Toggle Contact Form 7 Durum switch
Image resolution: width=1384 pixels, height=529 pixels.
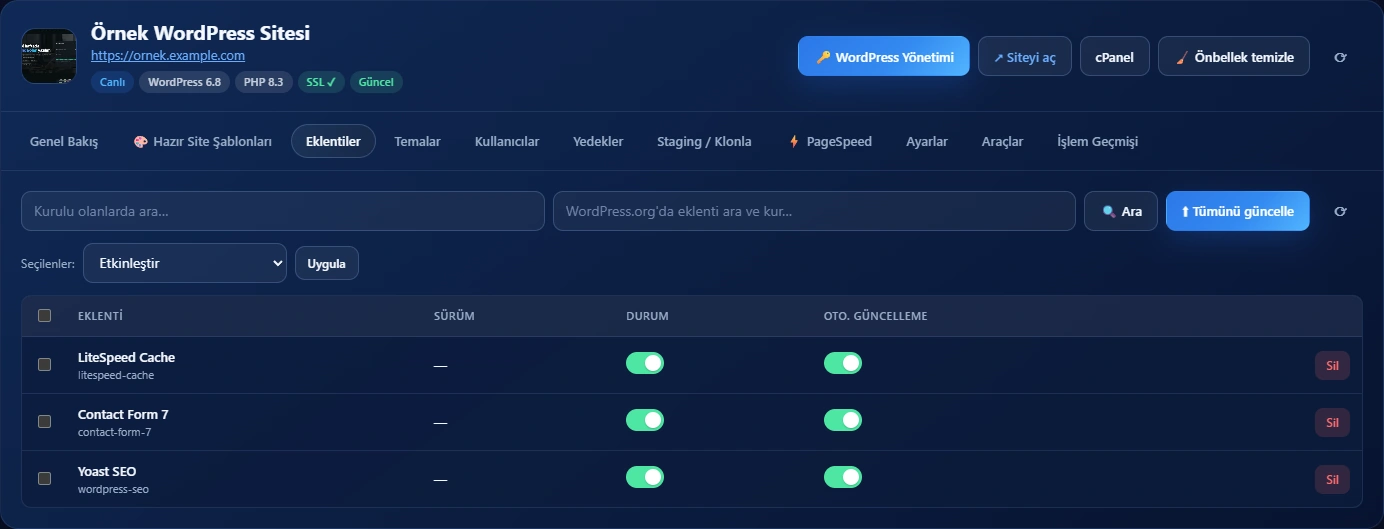(x=645, y=420)
